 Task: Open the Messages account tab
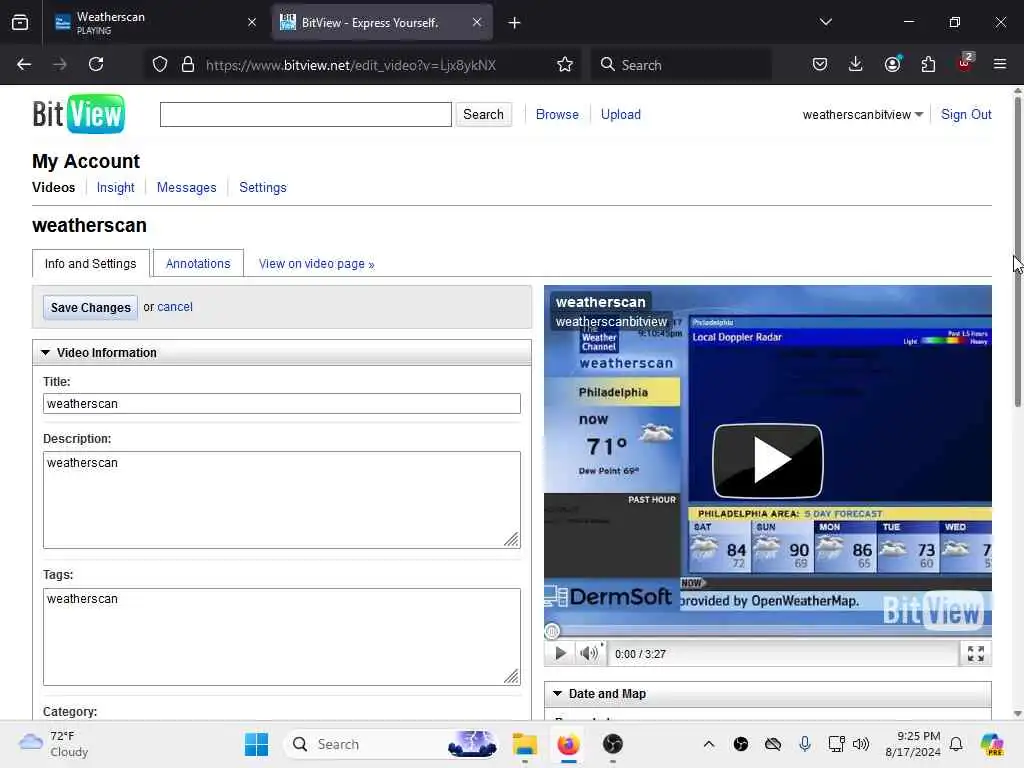pyautogui.click(x=186, y=187)
